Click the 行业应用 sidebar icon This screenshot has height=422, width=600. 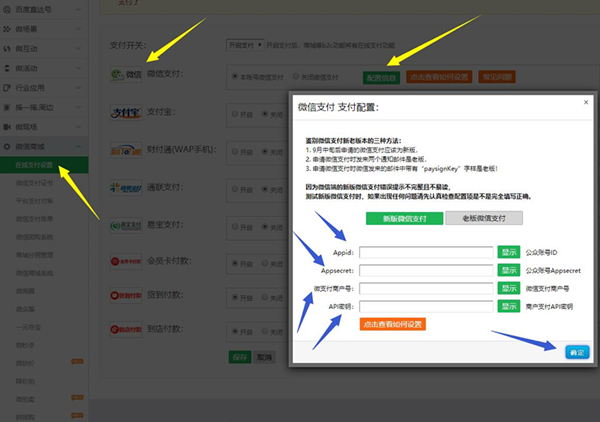coord(7,88)
